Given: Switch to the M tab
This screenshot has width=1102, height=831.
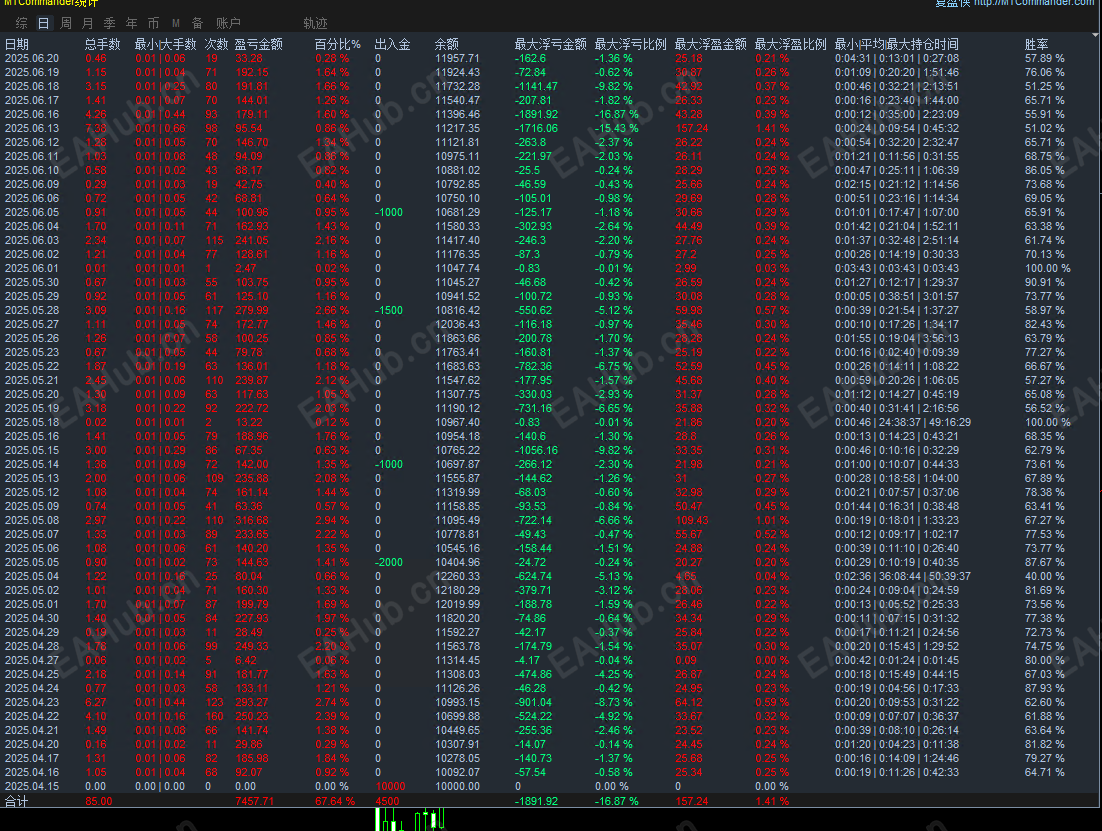Looking at the screenshot, I should tap(176, 23).
